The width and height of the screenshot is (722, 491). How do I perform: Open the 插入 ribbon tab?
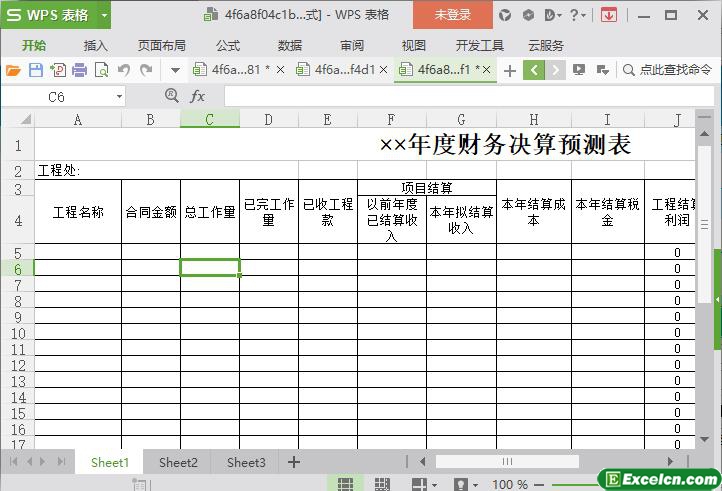95,46
